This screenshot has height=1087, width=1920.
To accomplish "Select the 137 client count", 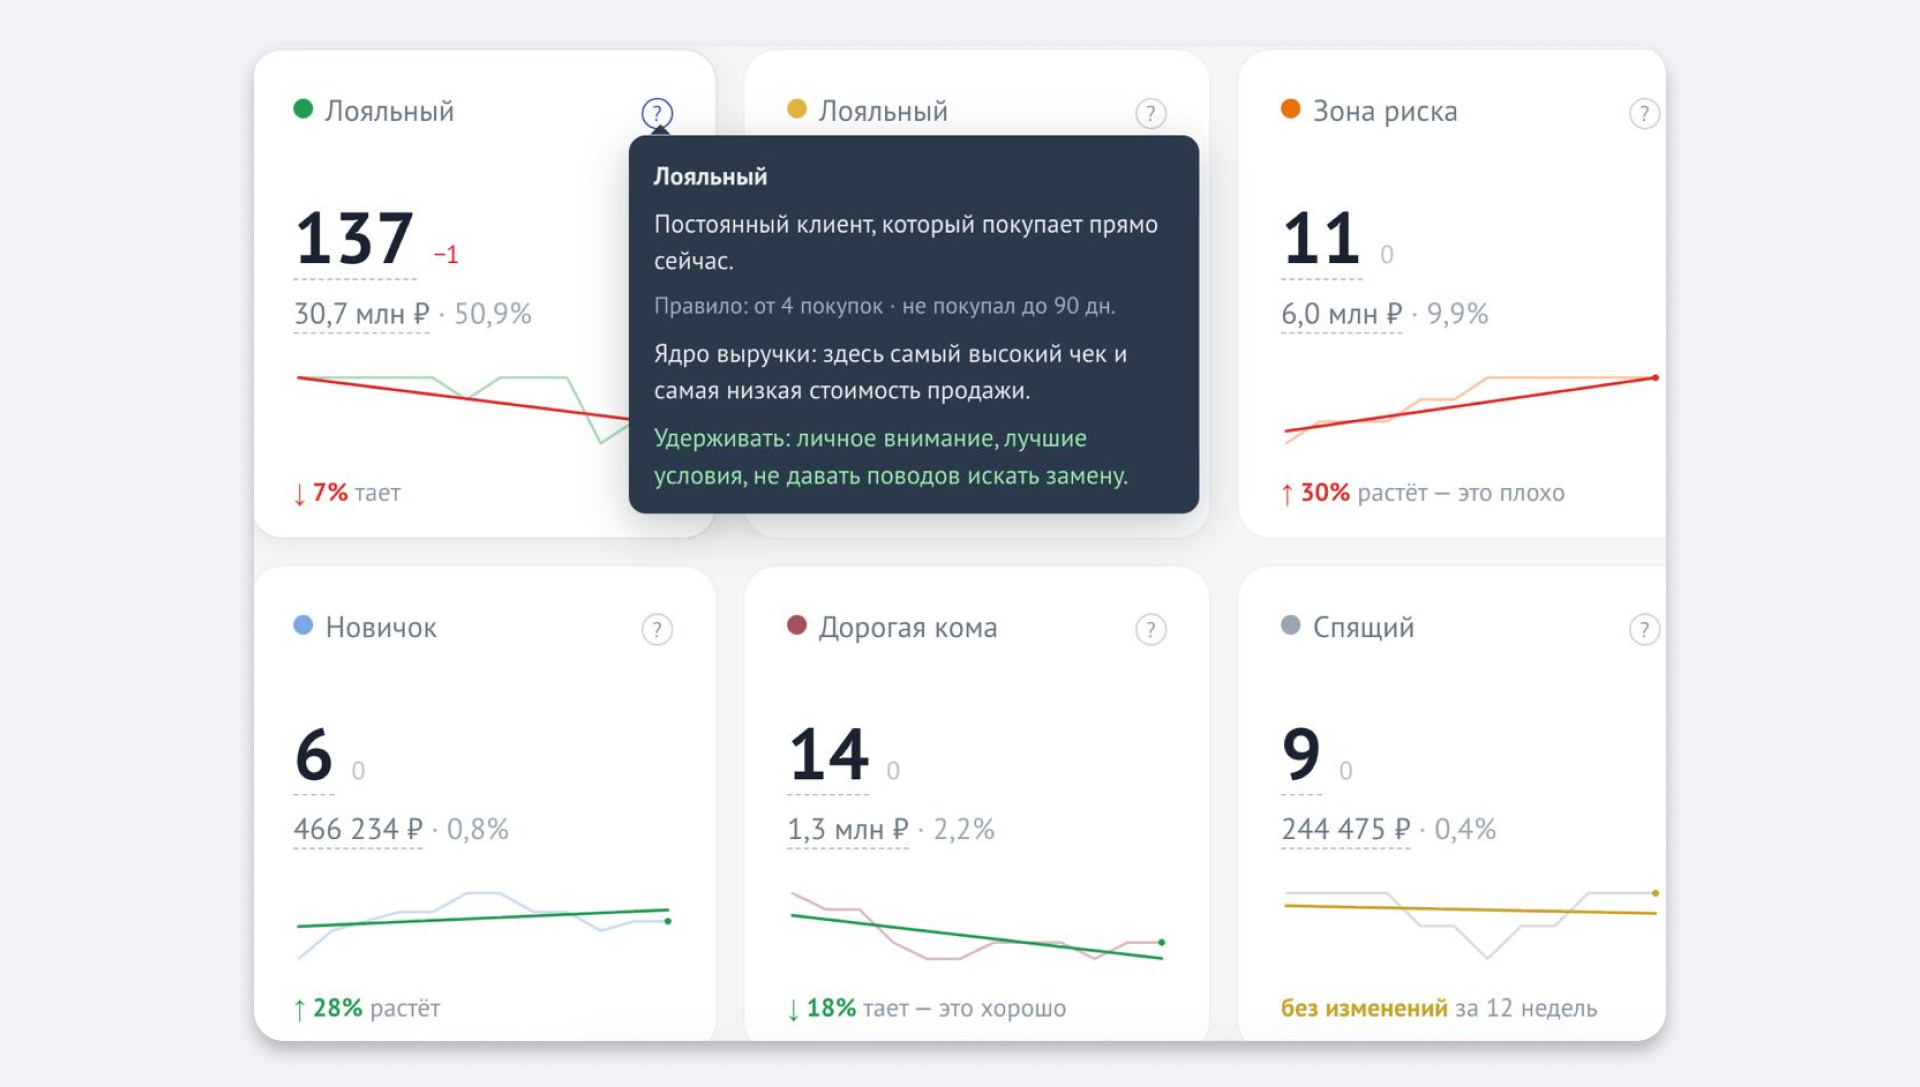I will (355, 238).
